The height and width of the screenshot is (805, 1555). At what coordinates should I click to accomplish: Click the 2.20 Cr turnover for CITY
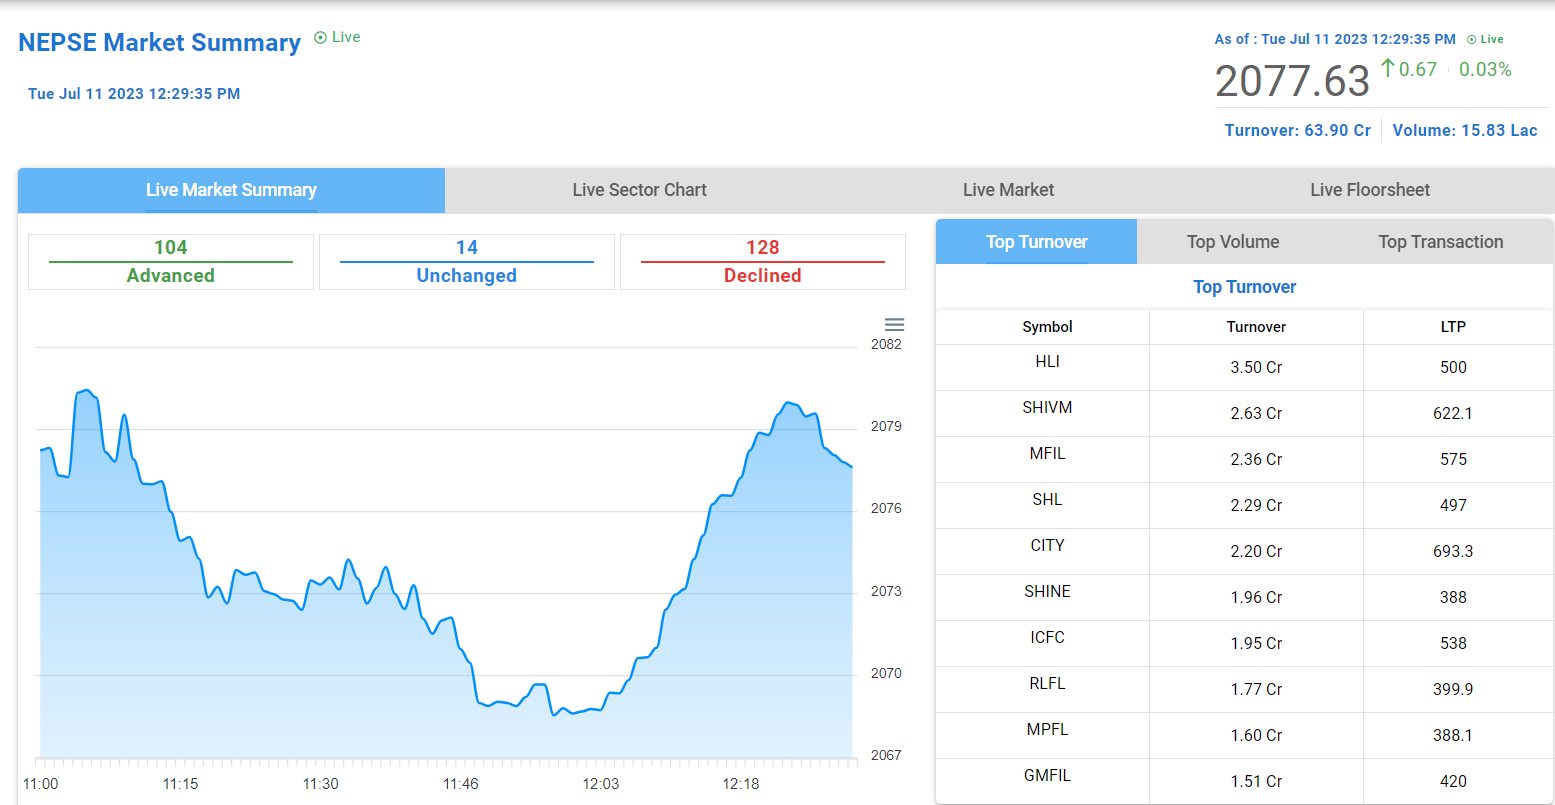click(x=1256, y=551)
